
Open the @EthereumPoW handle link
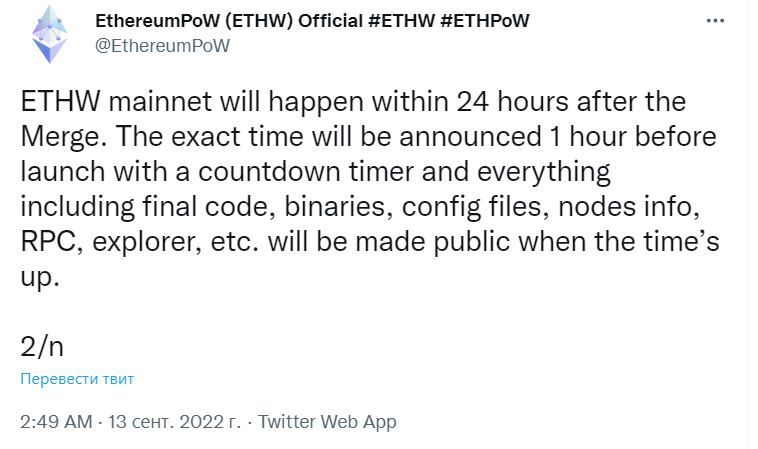pyautogui.click(x=162, y=46)
